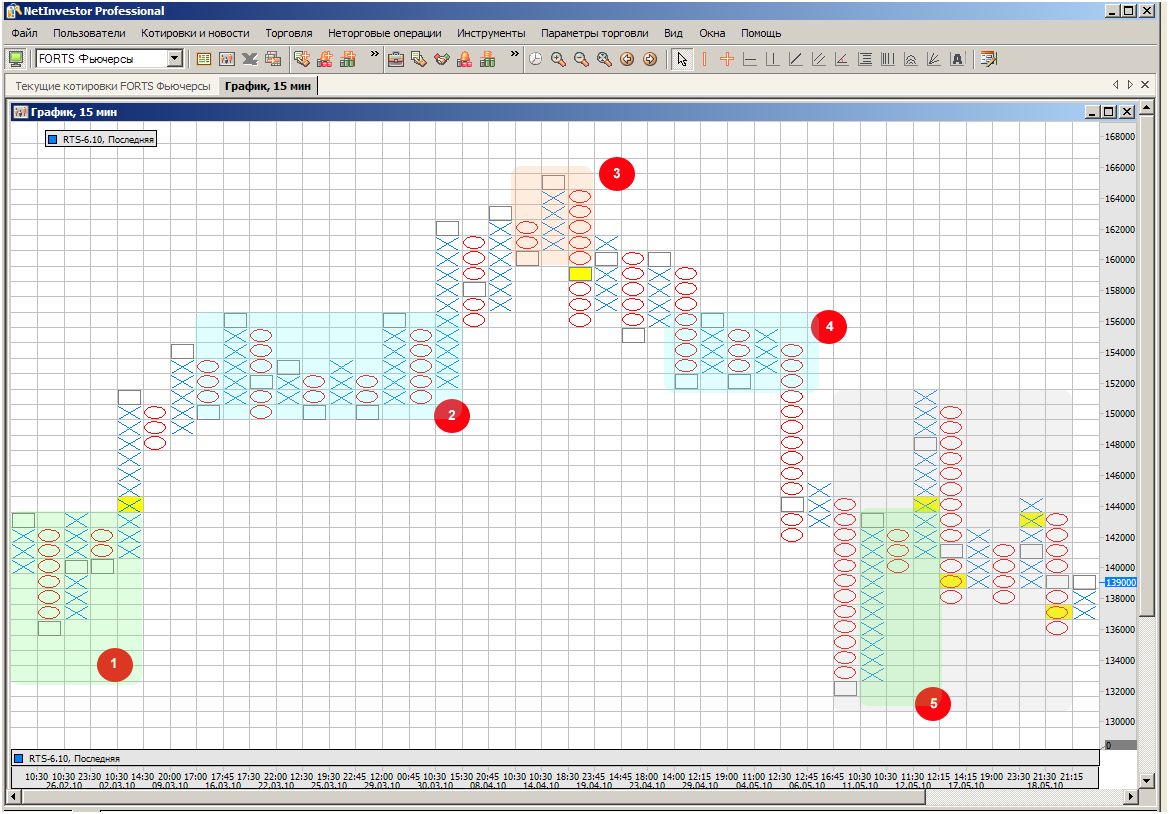Expand the first toolbar overflow chevron
This screenshot has width=1169, height=814.
[375, 54]
